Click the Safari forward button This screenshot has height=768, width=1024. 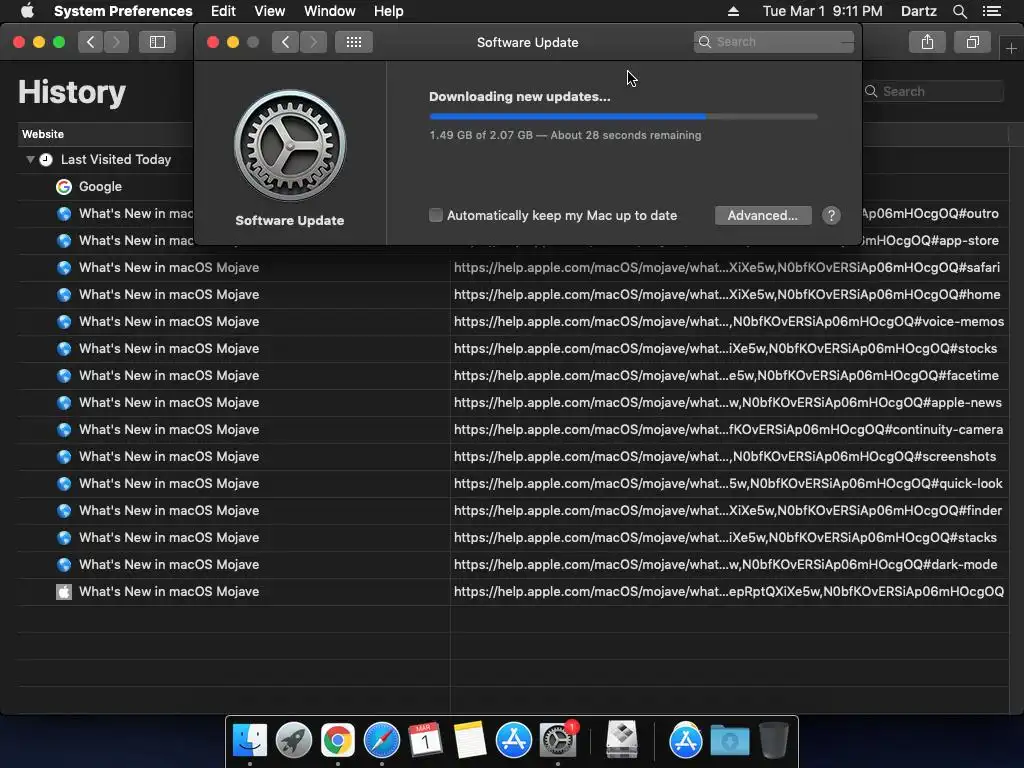pyautogui.click(x=116, y=42)
